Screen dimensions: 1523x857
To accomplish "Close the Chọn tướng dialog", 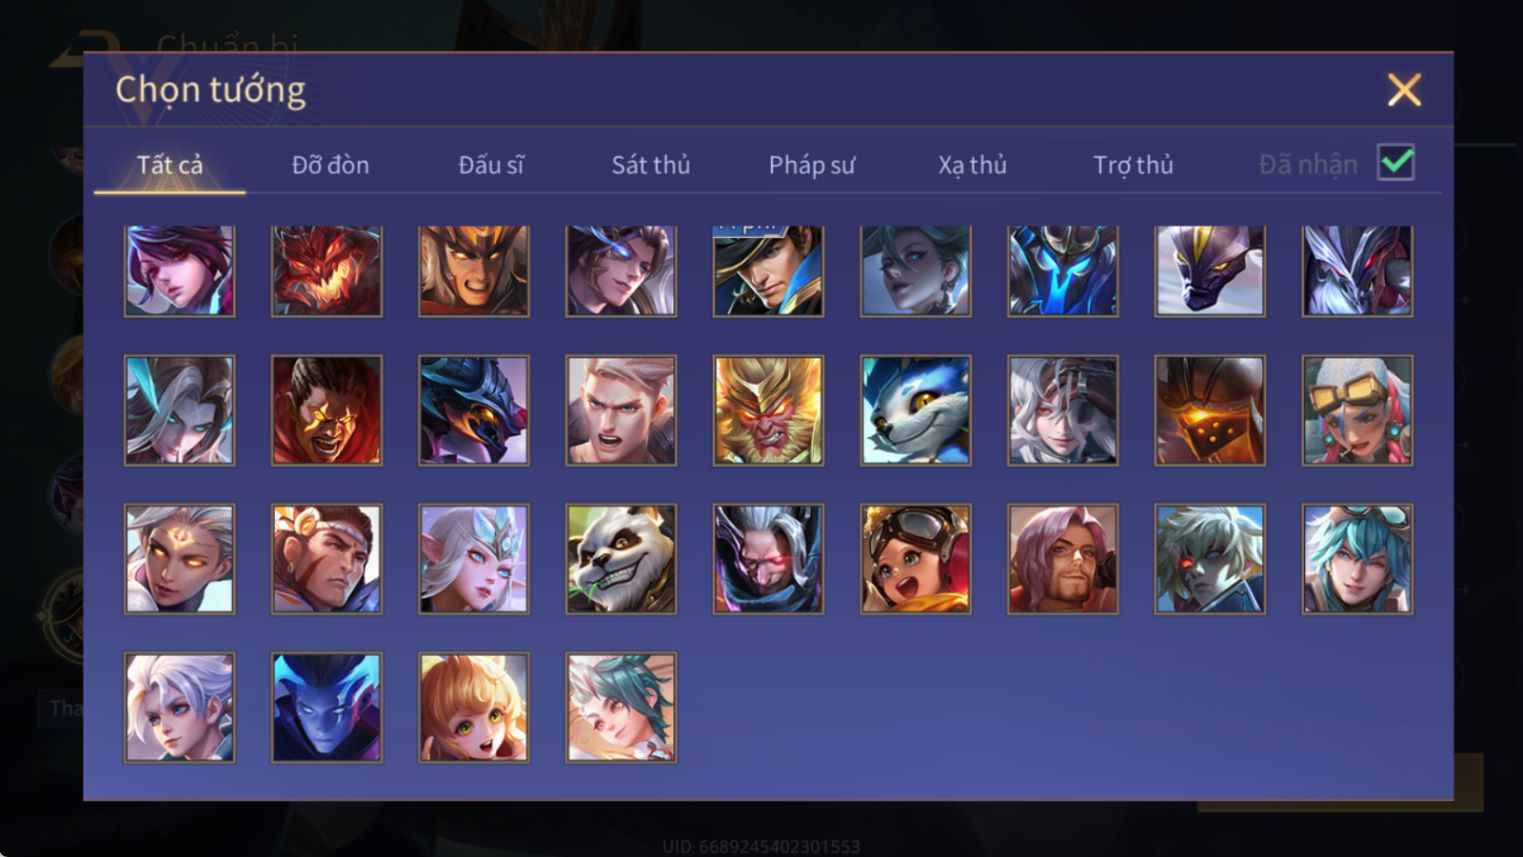I will 1404,90.
